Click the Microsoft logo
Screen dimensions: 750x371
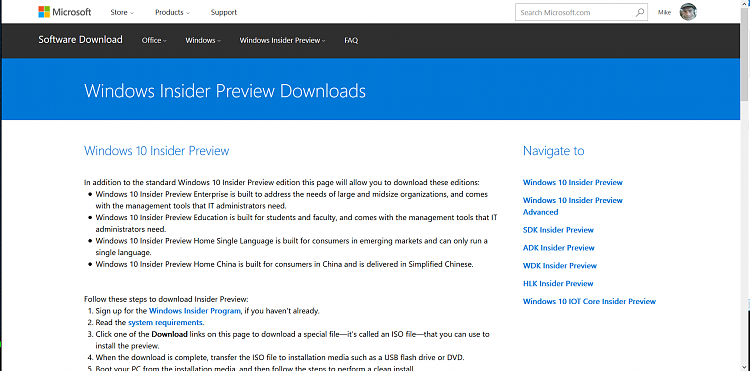pyautogui.click(x=65, y=12)
